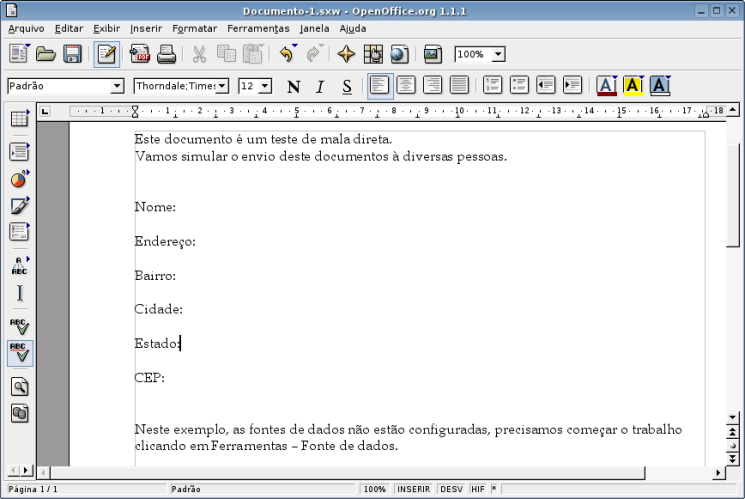
Task: Apply yellow highlight color
Action: coord(633,86)
